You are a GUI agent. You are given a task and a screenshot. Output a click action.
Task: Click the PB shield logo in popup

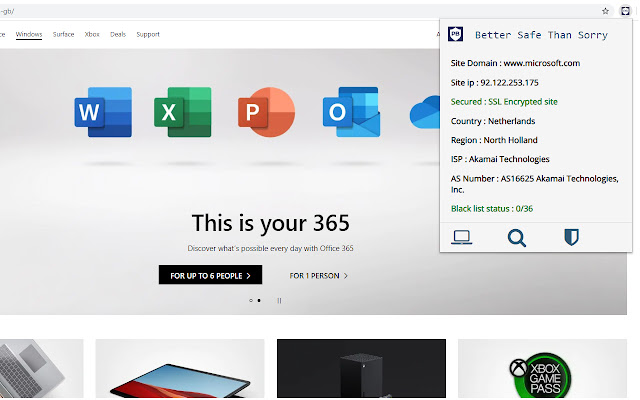[456, 34]
